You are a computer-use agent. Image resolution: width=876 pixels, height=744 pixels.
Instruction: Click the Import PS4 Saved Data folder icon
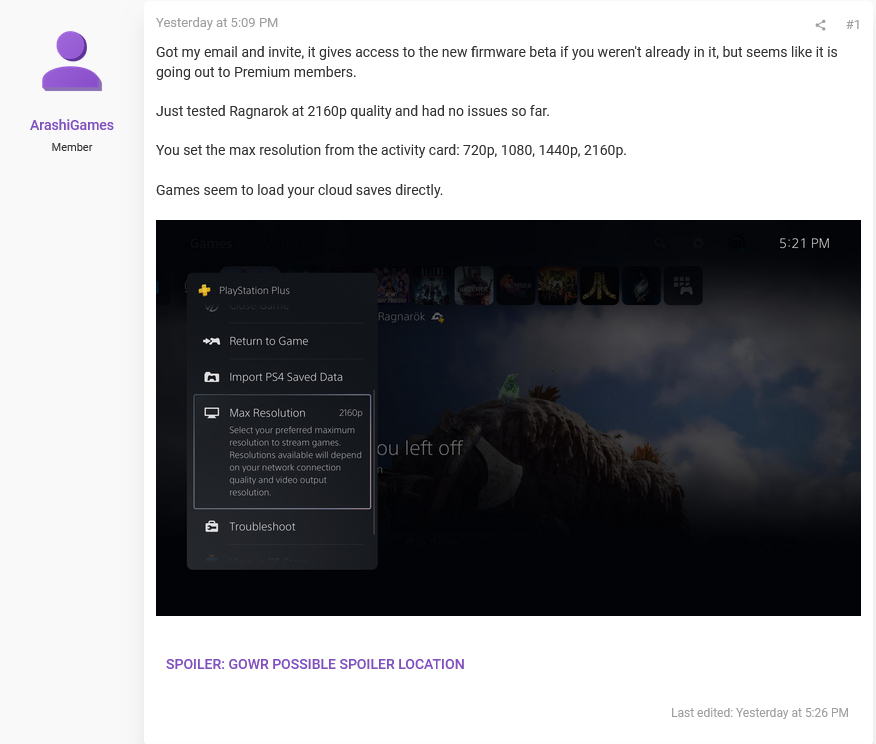pos(211,377)
